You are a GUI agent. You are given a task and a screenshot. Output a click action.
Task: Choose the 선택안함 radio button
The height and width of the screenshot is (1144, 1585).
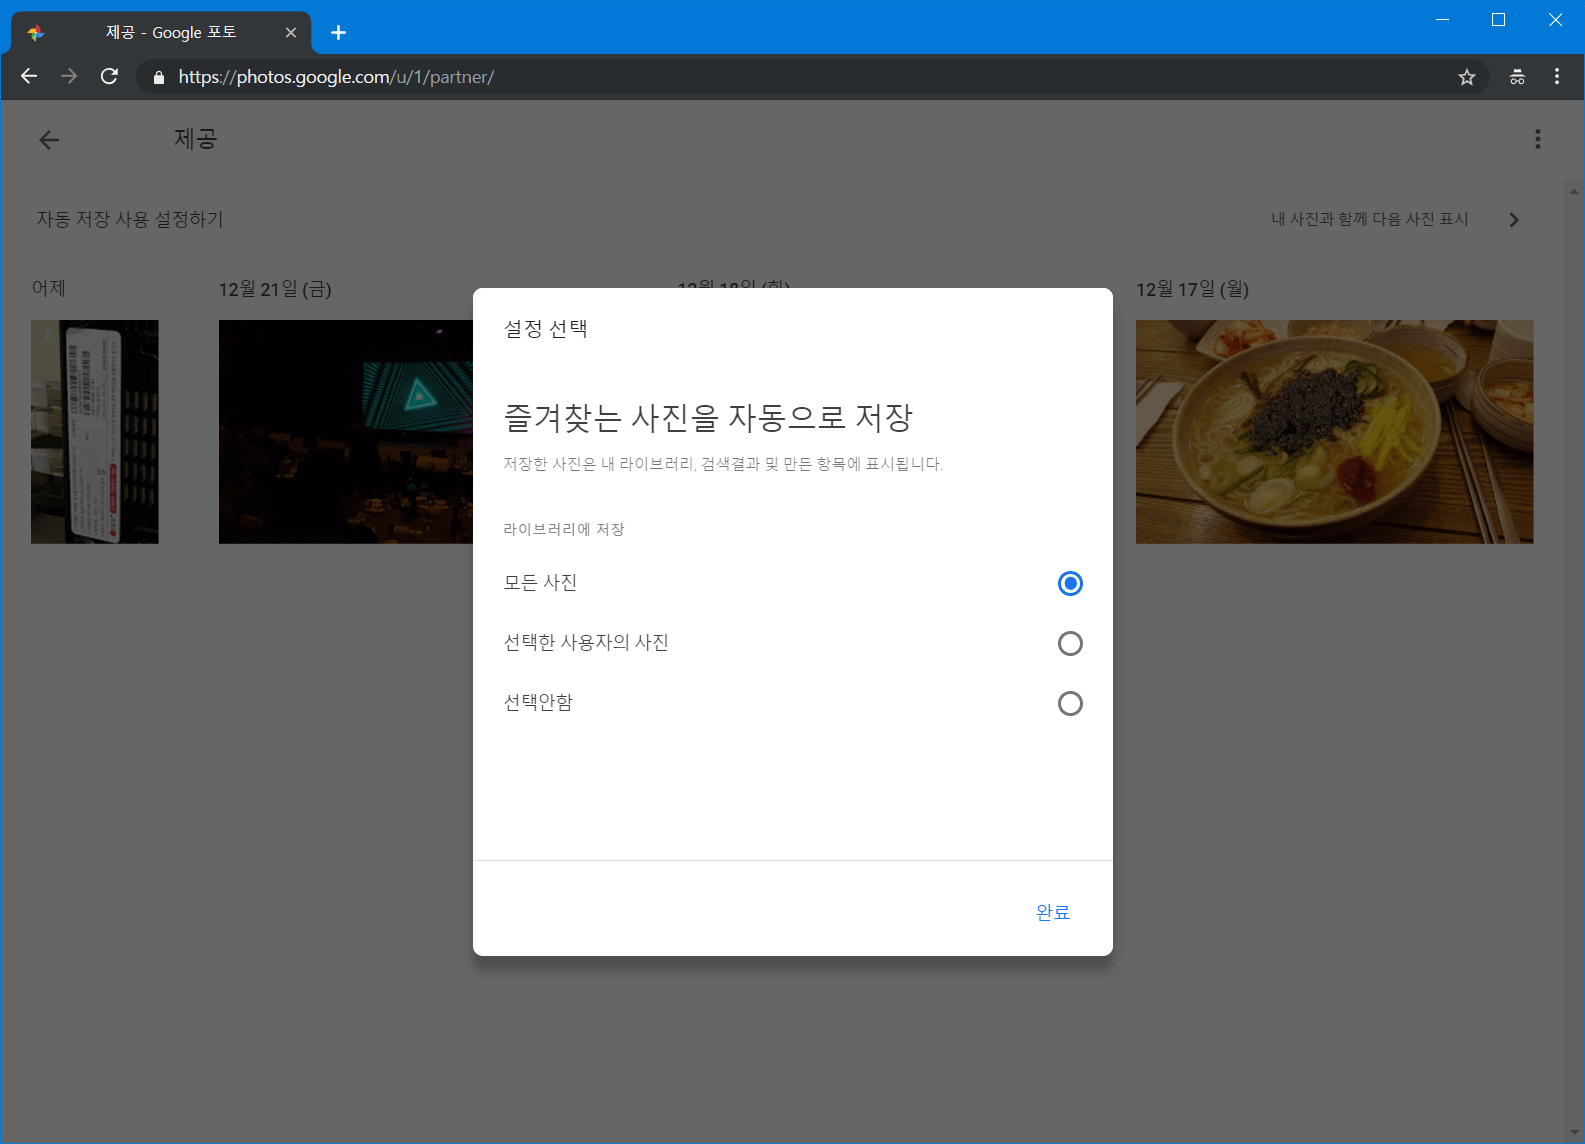click(x=1070, y=703)
